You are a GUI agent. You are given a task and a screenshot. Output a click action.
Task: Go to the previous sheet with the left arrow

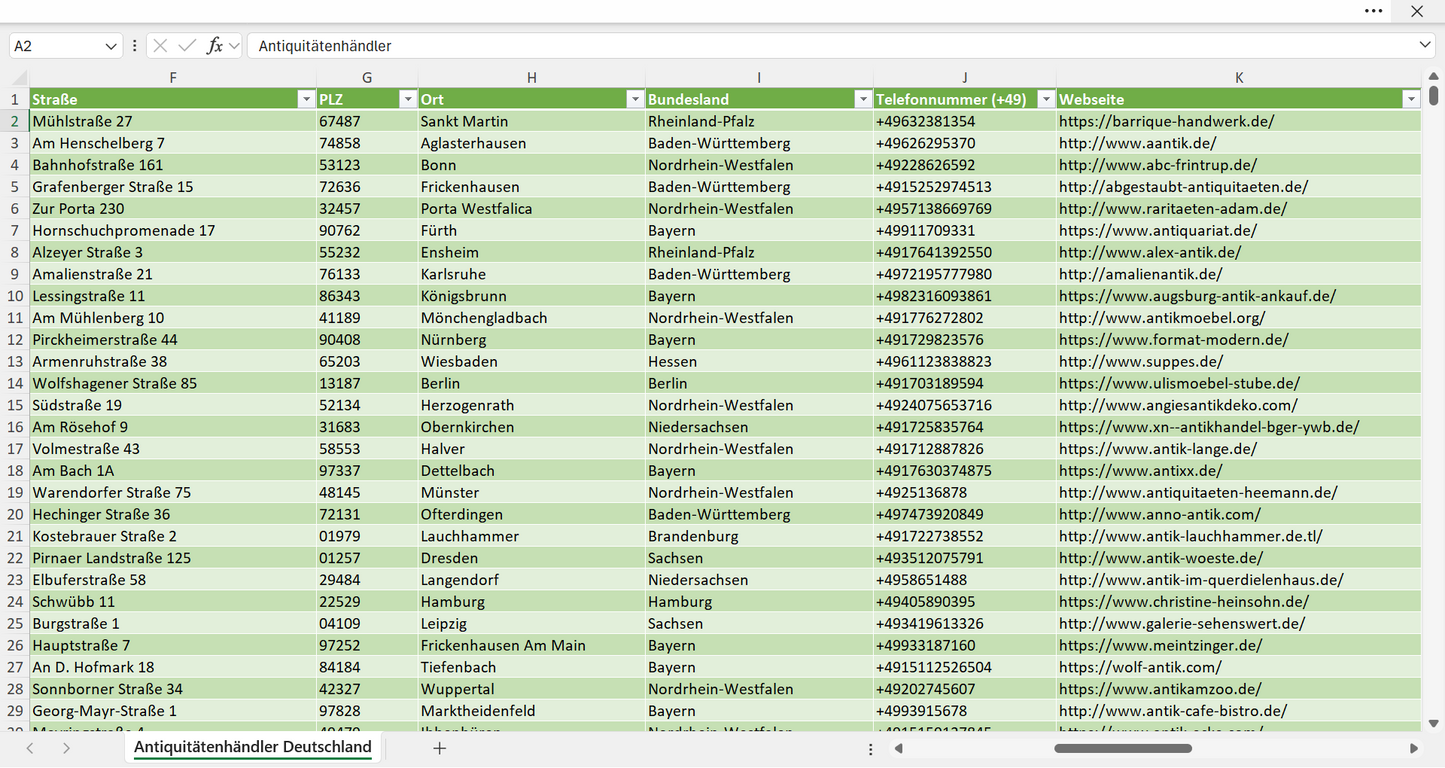coord(30,748)
